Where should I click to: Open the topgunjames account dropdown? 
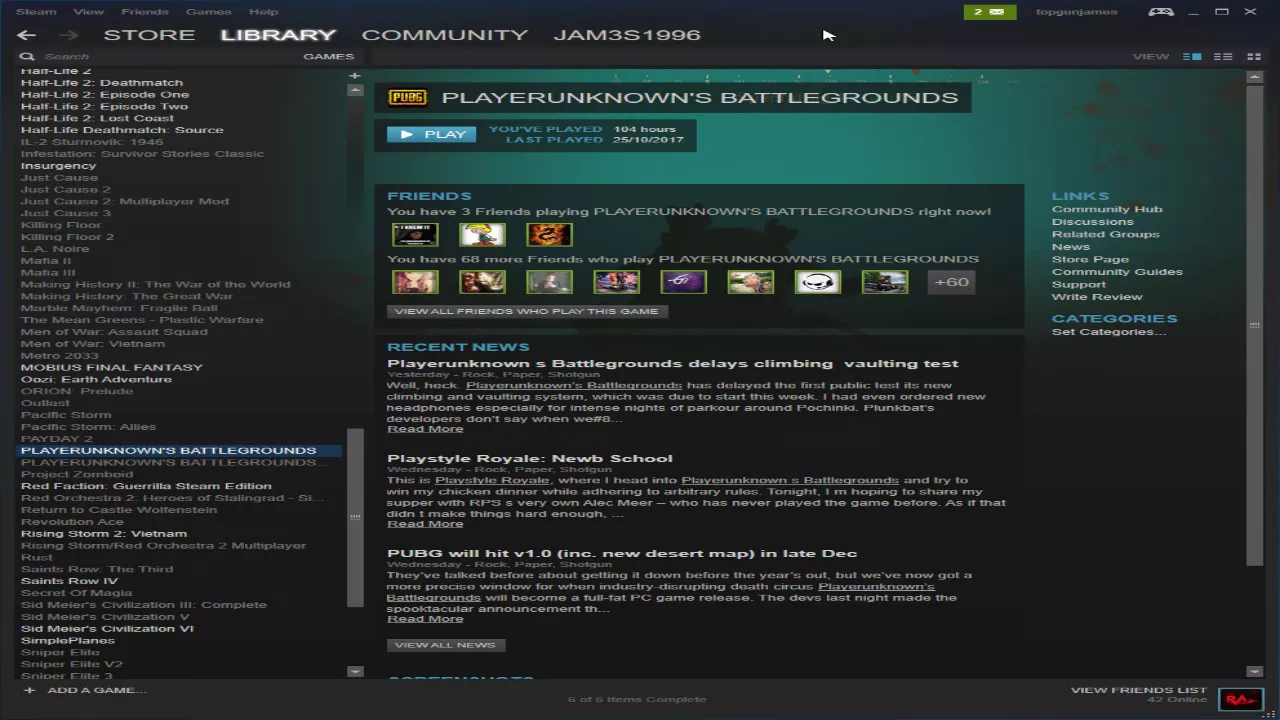[x=1077, y=12]
